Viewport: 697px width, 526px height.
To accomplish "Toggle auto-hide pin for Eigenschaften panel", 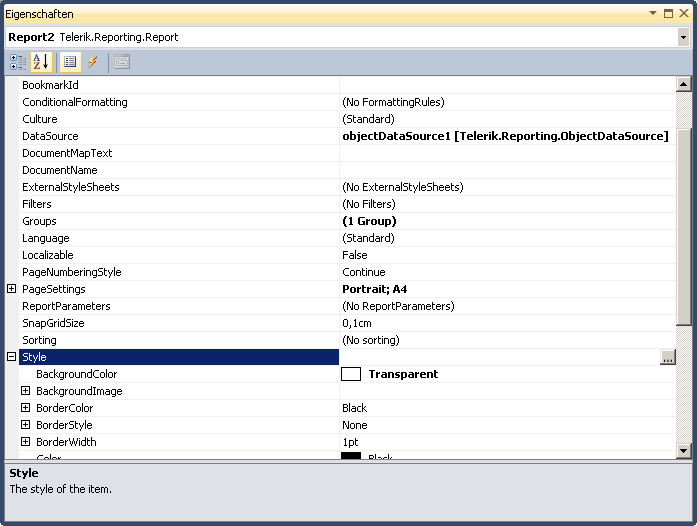I will (x=668, y=14).
